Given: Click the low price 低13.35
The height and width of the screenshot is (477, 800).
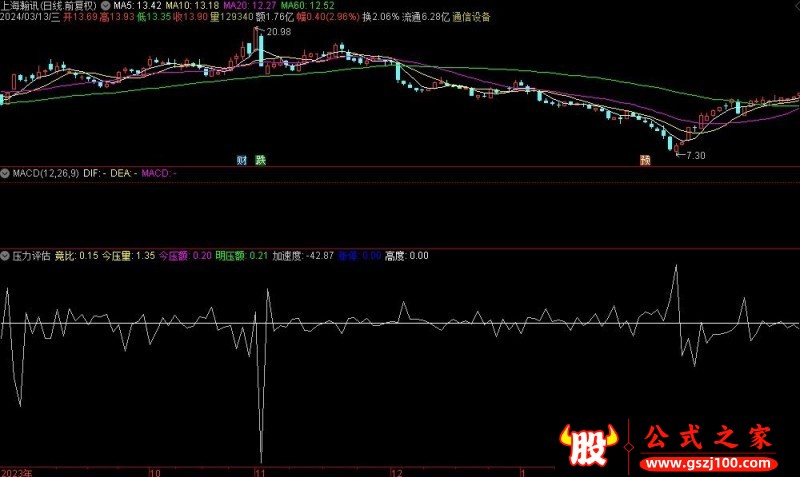Looking at the screenshot, I should tap(154, 17).
